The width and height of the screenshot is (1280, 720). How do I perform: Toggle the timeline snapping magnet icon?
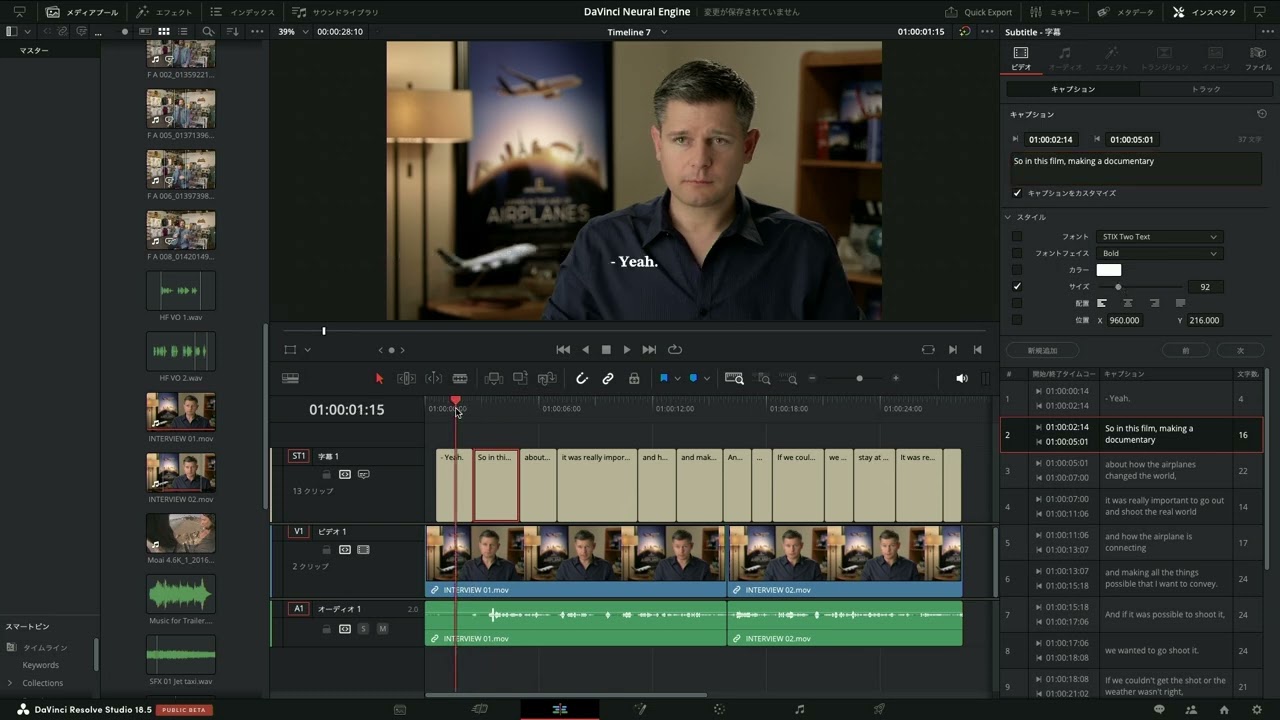pos(582,379)
